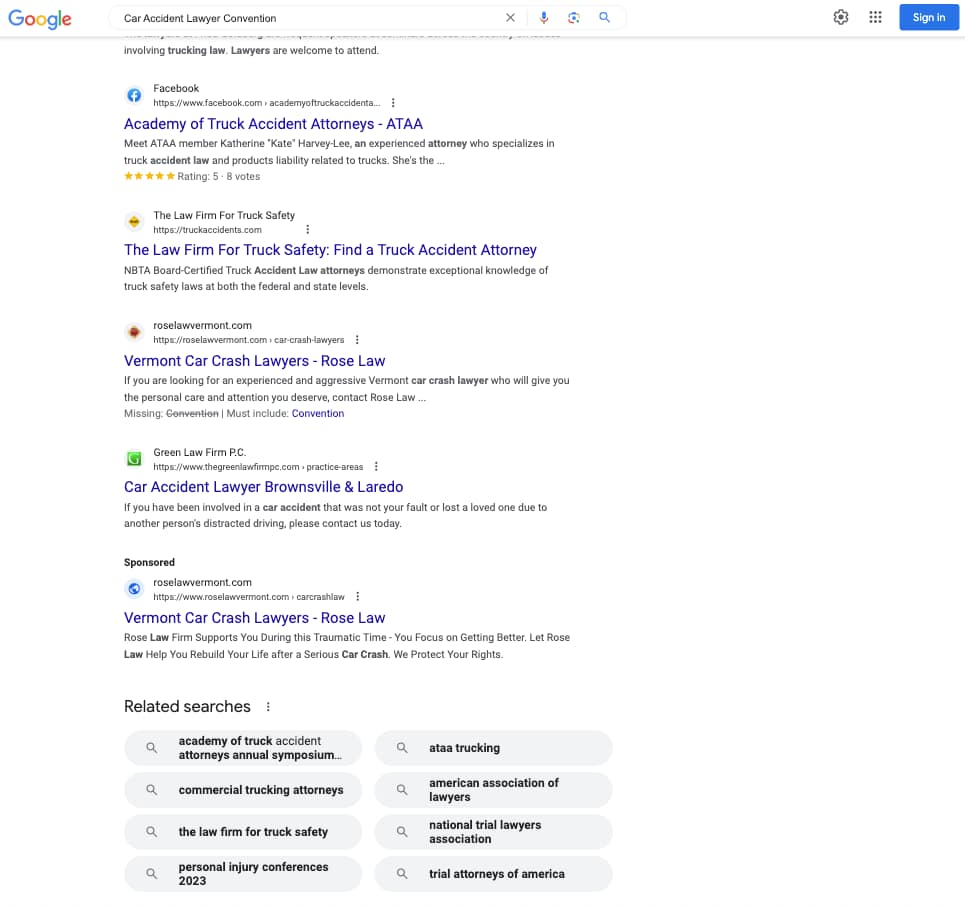Search related term ataa trucking
Screen dimensions: 965x907
point(494,748)
